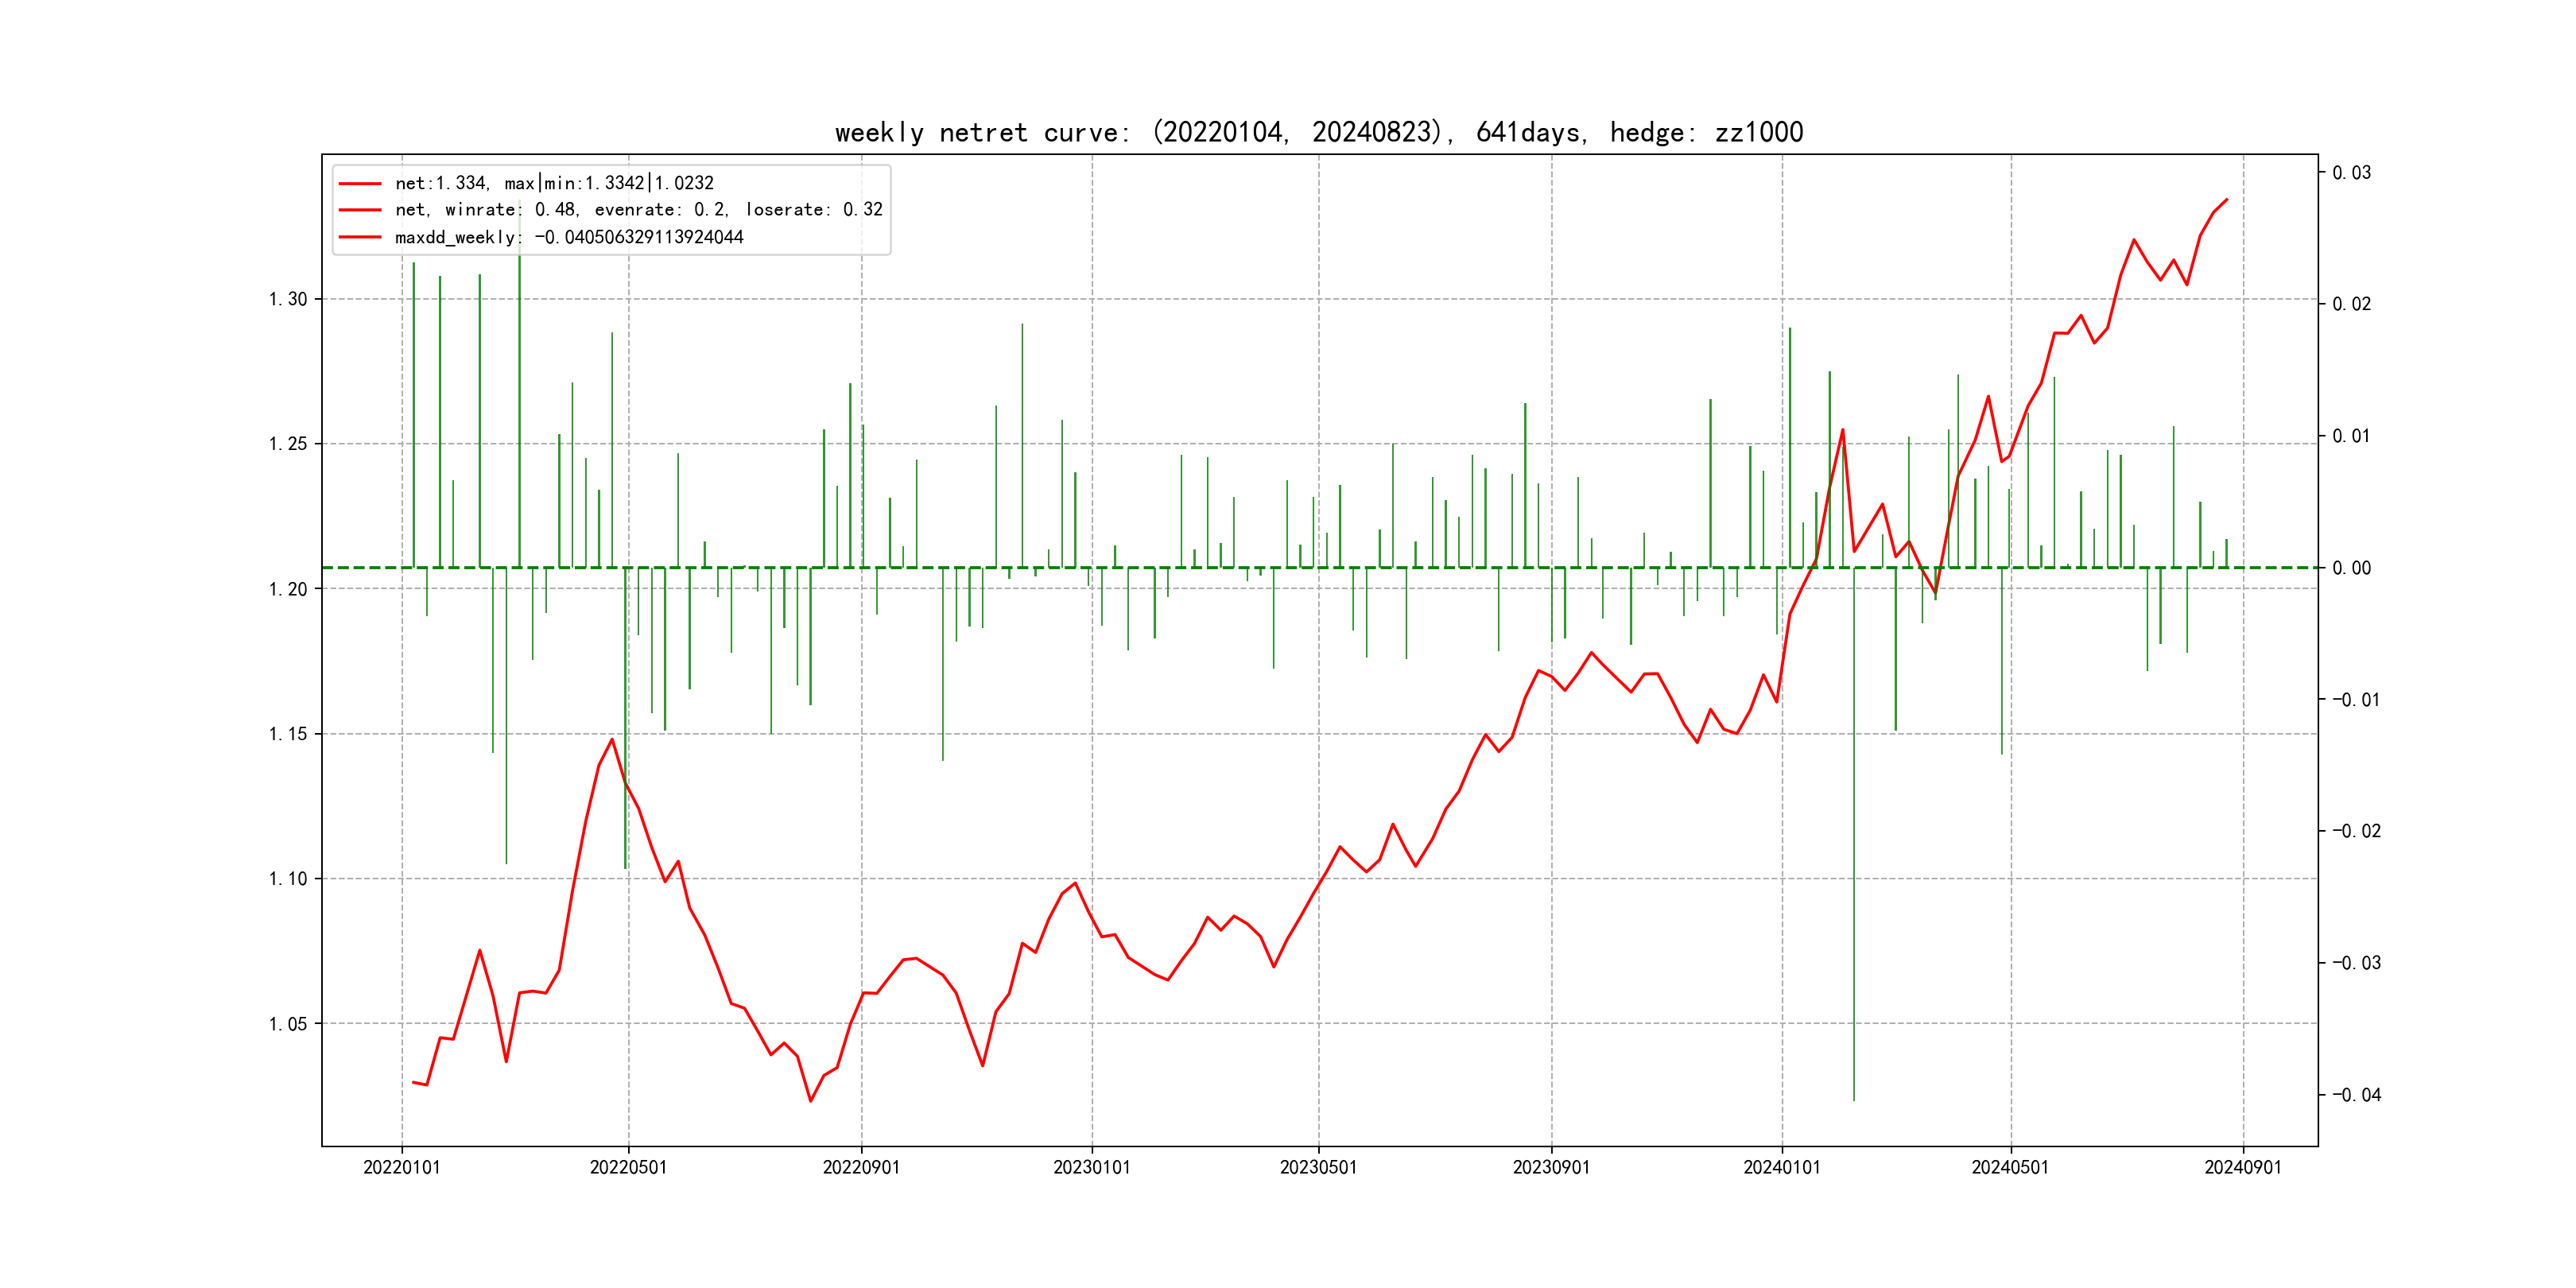Click the chart title text

tap(1318, 132)
